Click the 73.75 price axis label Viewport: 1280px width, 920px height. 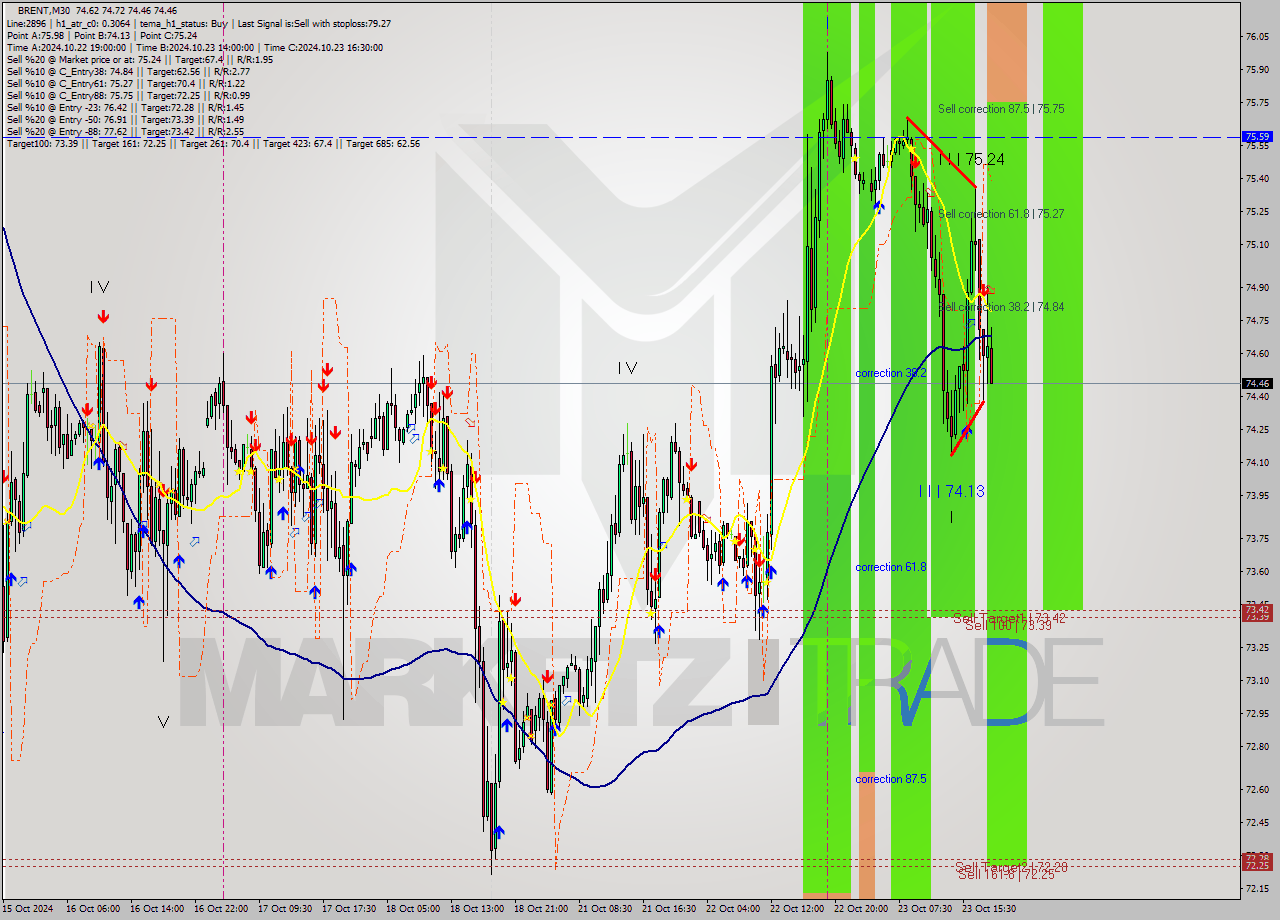1256,539
